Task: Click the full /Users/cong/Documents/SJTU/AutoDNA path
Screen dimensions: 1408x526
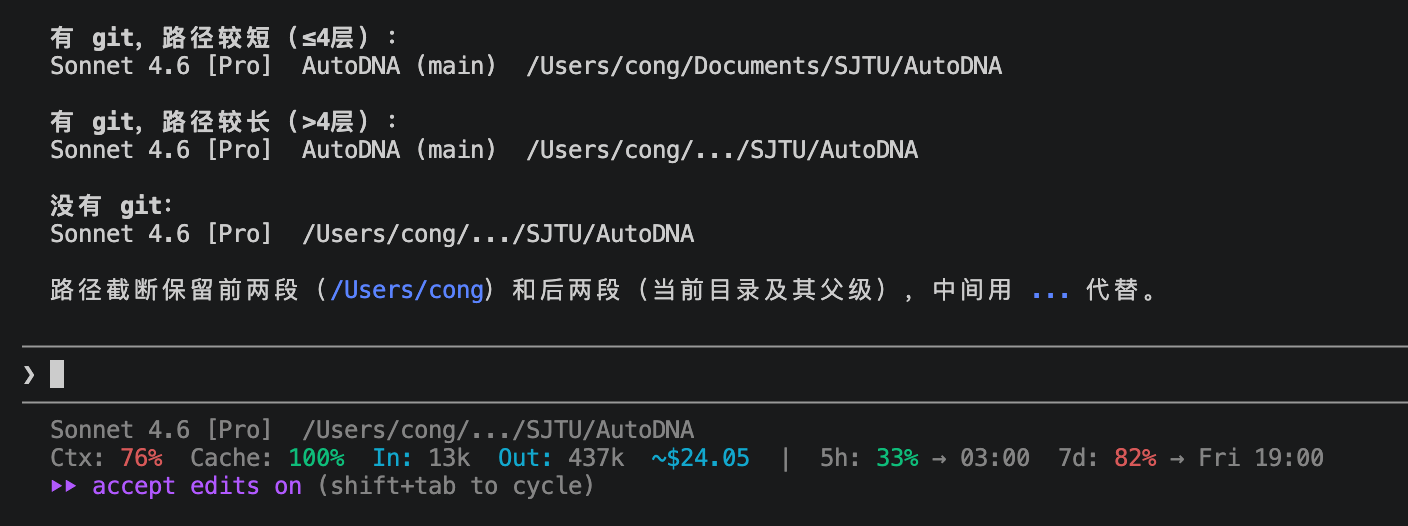Action: (x=764, y=67)
